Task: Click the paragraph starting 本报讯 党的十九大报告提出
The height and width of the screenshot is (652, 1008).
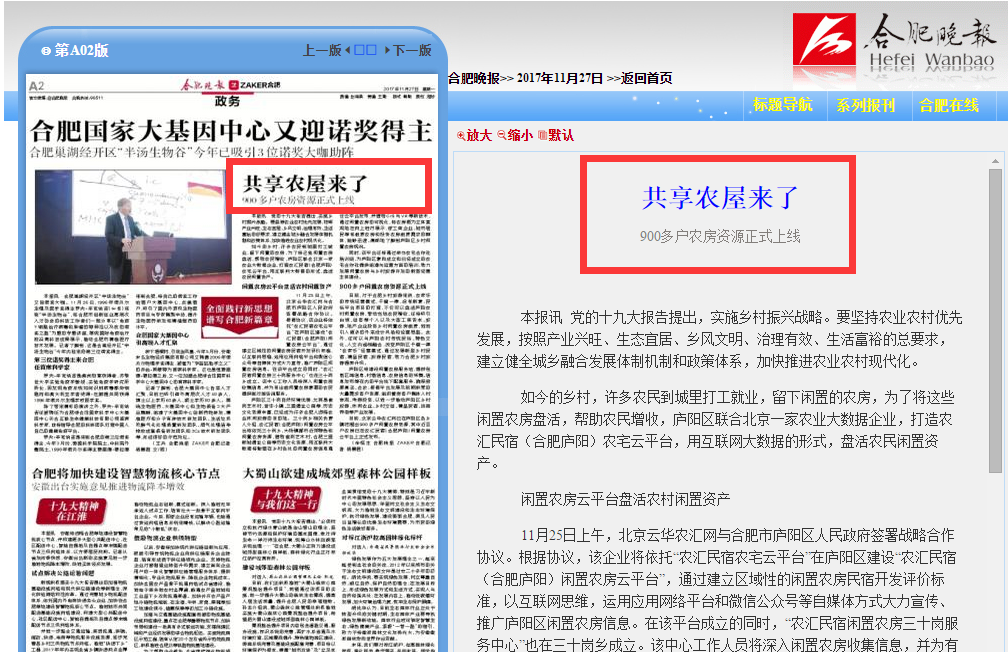Action: pyautogui.click(x=719, y=339)
